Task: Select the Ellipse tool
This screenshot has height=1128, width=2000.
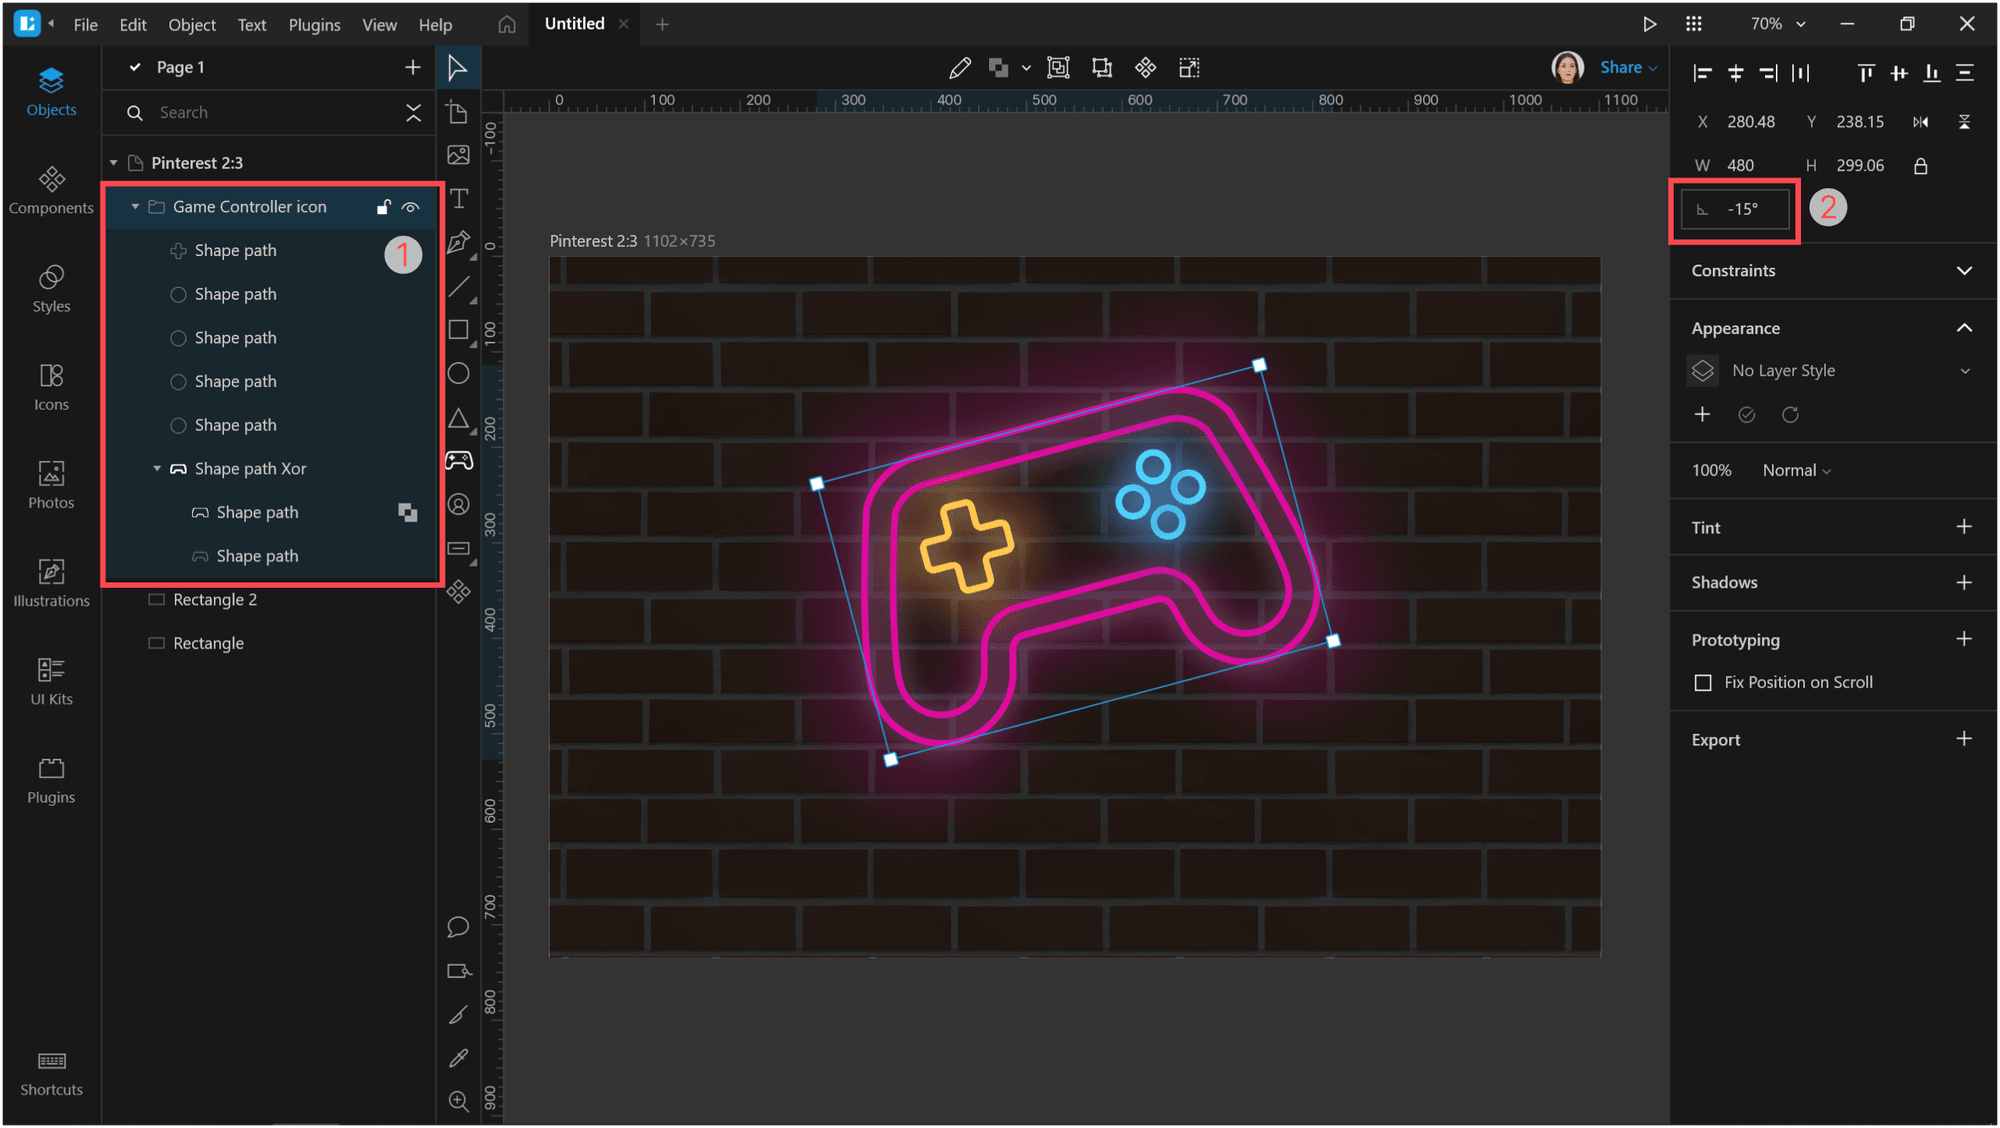Action: 460,374
